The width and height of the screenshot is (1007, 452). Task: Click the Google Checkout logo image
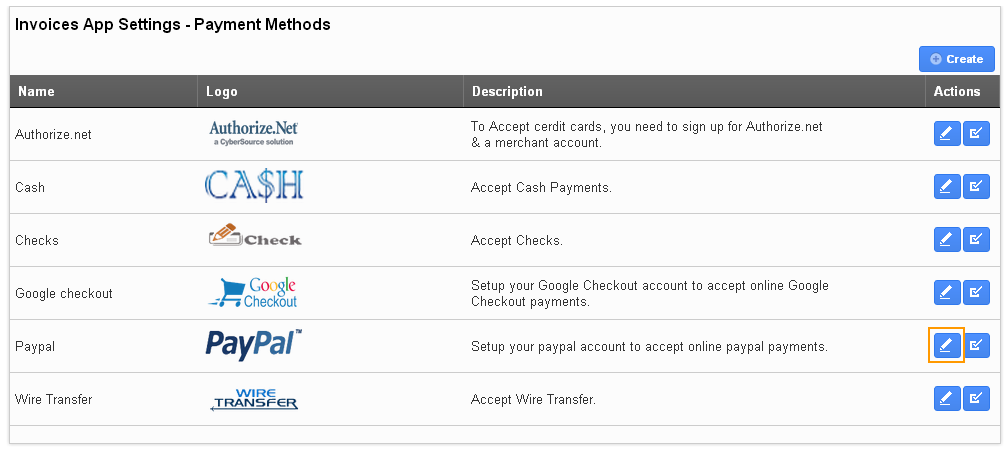252,293
